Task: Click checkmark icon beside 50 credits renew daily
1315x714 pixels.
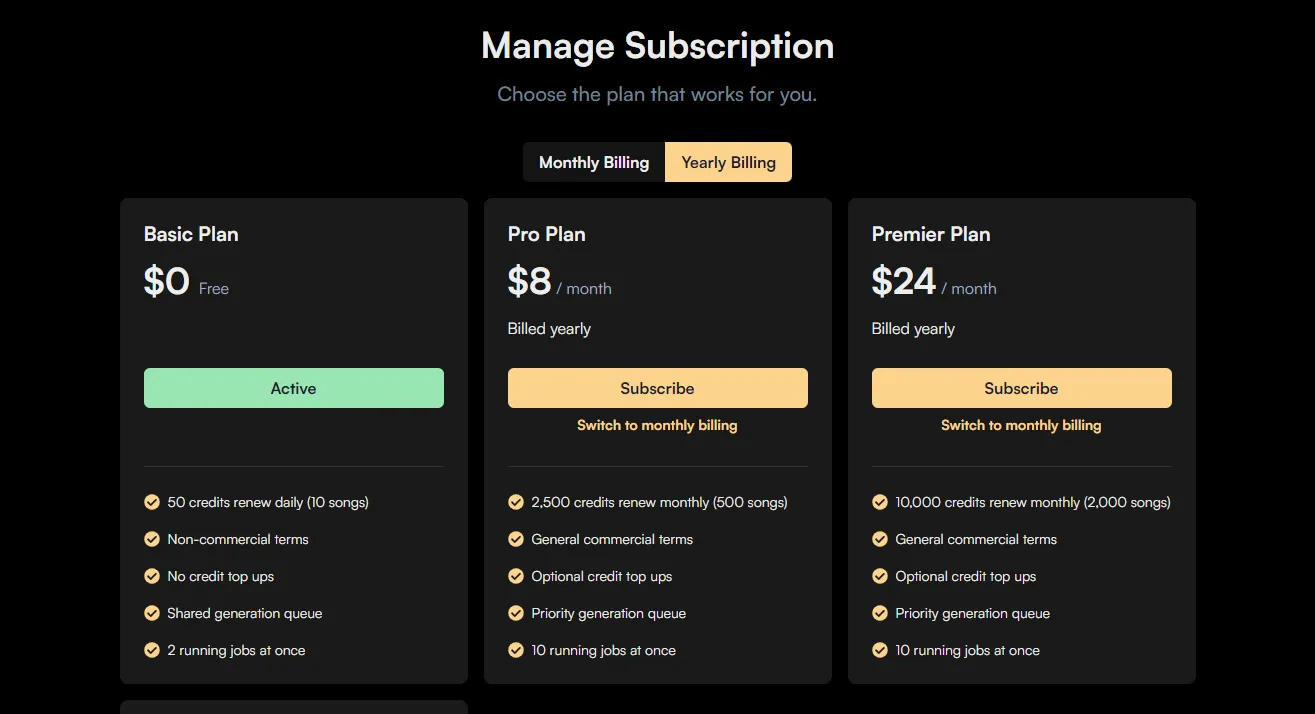Action: point(152,502)
